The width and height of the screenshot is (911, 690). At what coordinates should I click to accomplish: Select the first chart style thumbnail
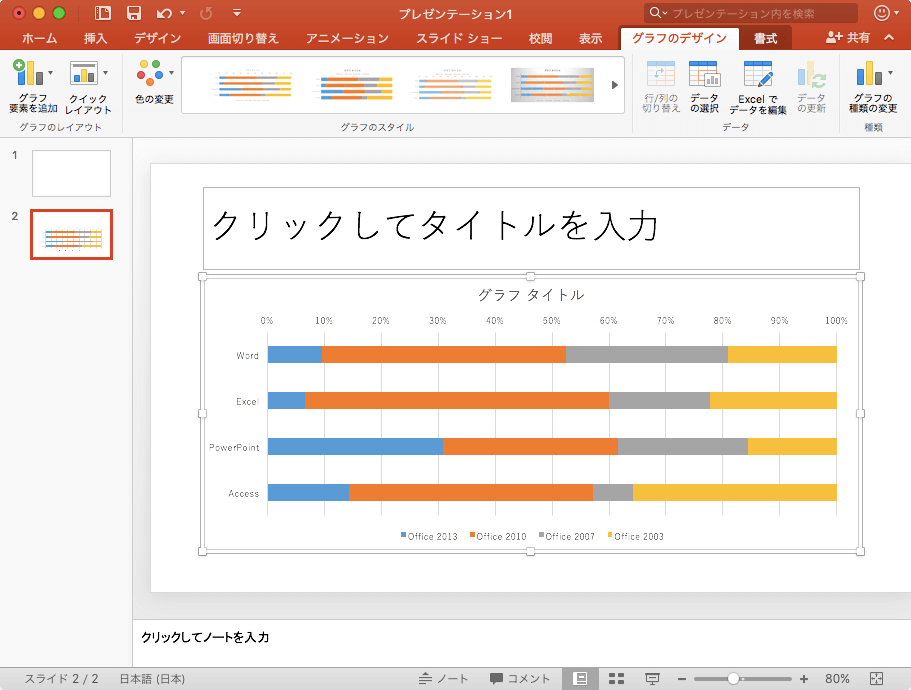pos(253,85)
